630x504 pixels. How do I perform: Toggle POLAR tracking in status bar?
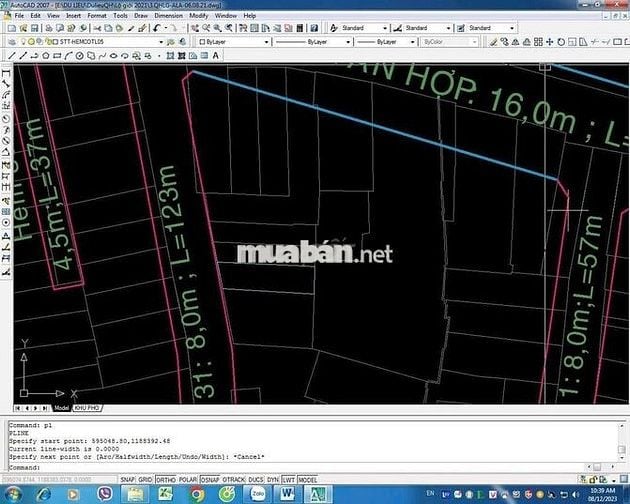tap(189, 480)
